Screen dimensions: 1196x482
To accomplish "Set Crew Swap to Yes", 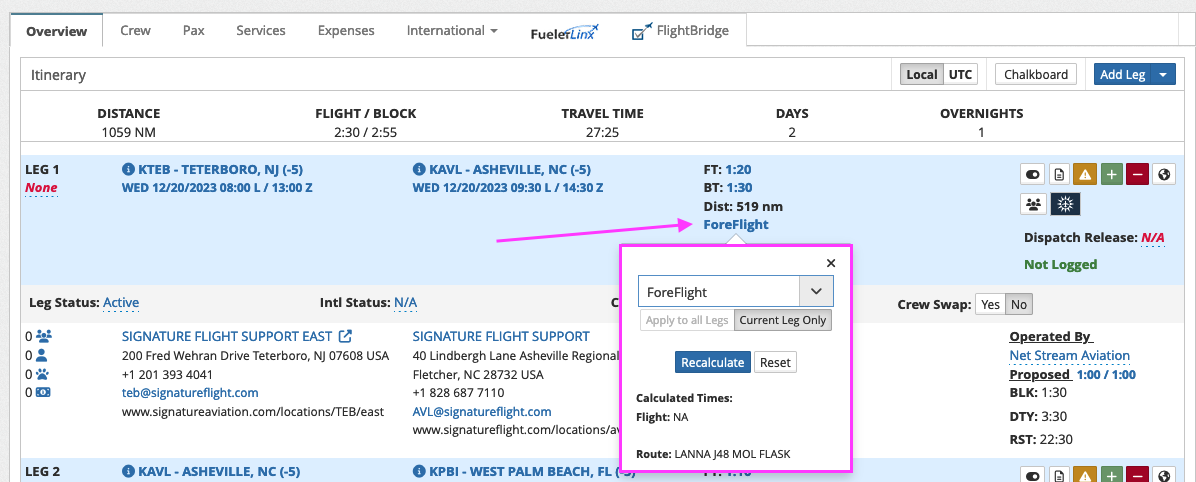I will pyautogui.click(x=991, y=304).
